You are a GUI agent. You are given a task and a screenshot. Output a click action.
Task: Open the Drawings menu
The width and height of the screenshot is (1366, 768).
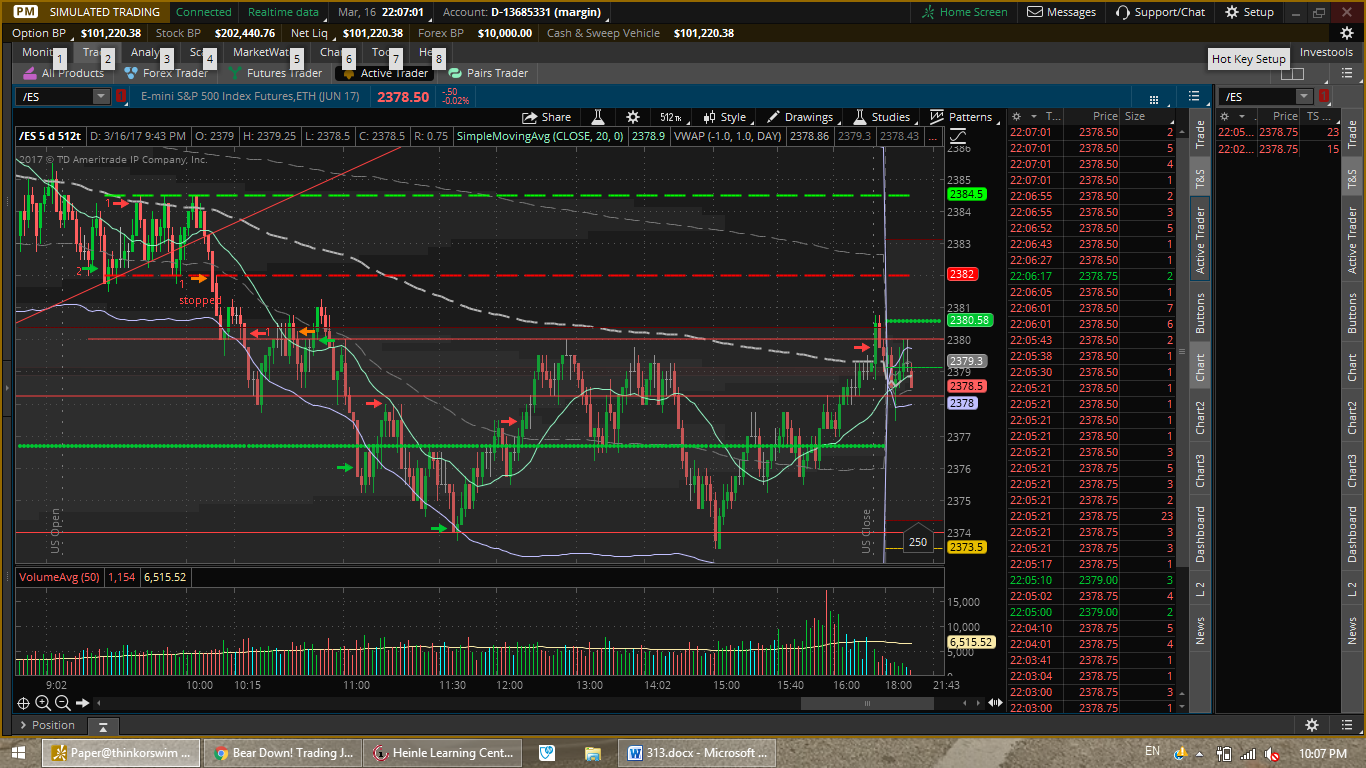pyautogui.click(x=800, y=117)
